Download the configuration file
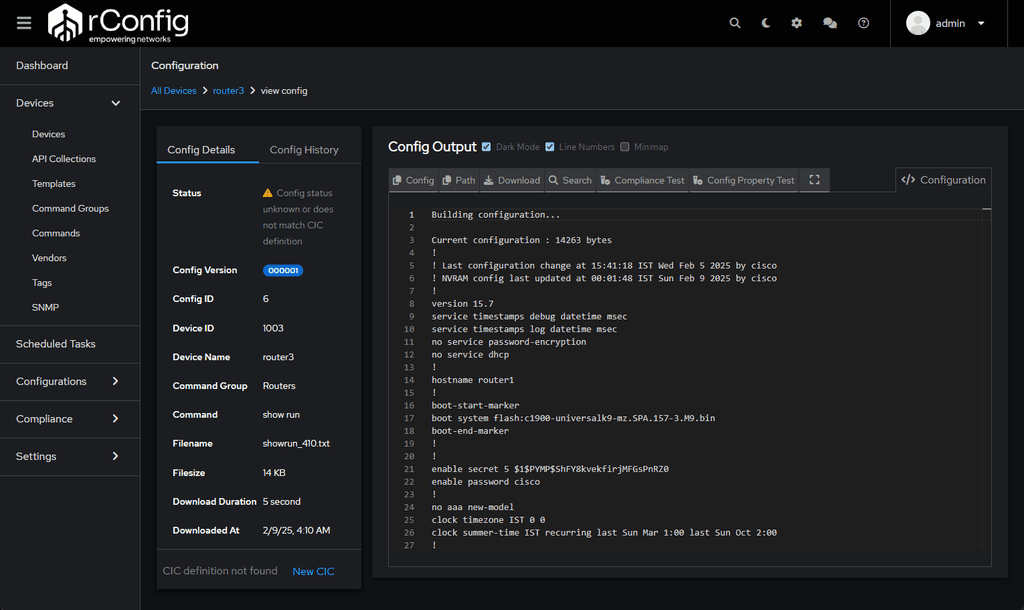Screen dimensions: 1024x610 pyautogui.click(x=511, y=180)
